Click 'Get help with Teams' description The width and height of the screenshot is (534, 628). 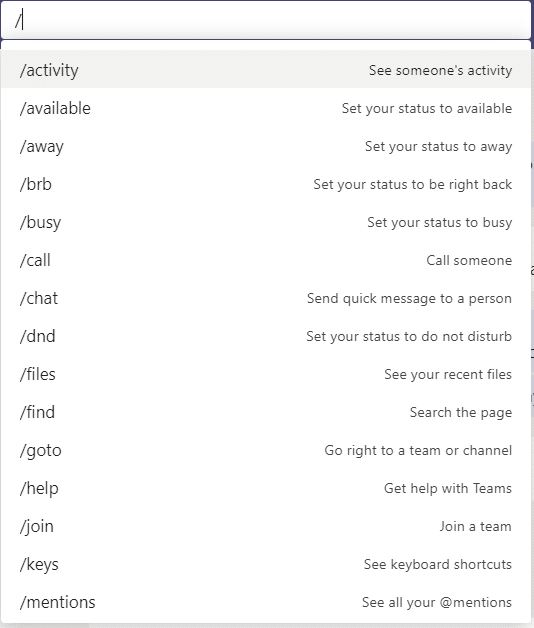[448, 489]
